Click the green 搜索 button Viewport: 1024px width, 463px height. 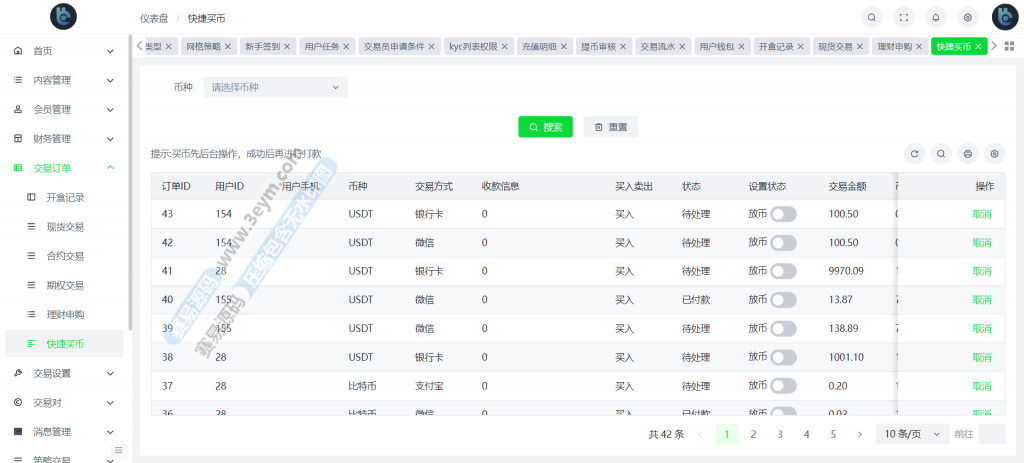[545, 127]
